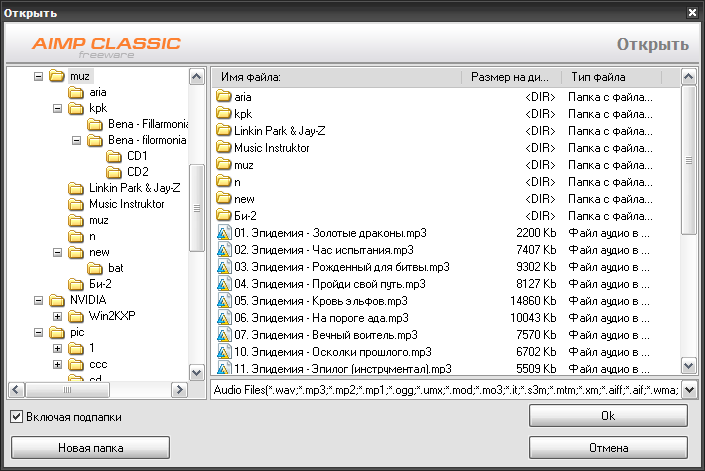
Task: Sort by Тип файла column header
Action: pos(611,77)
